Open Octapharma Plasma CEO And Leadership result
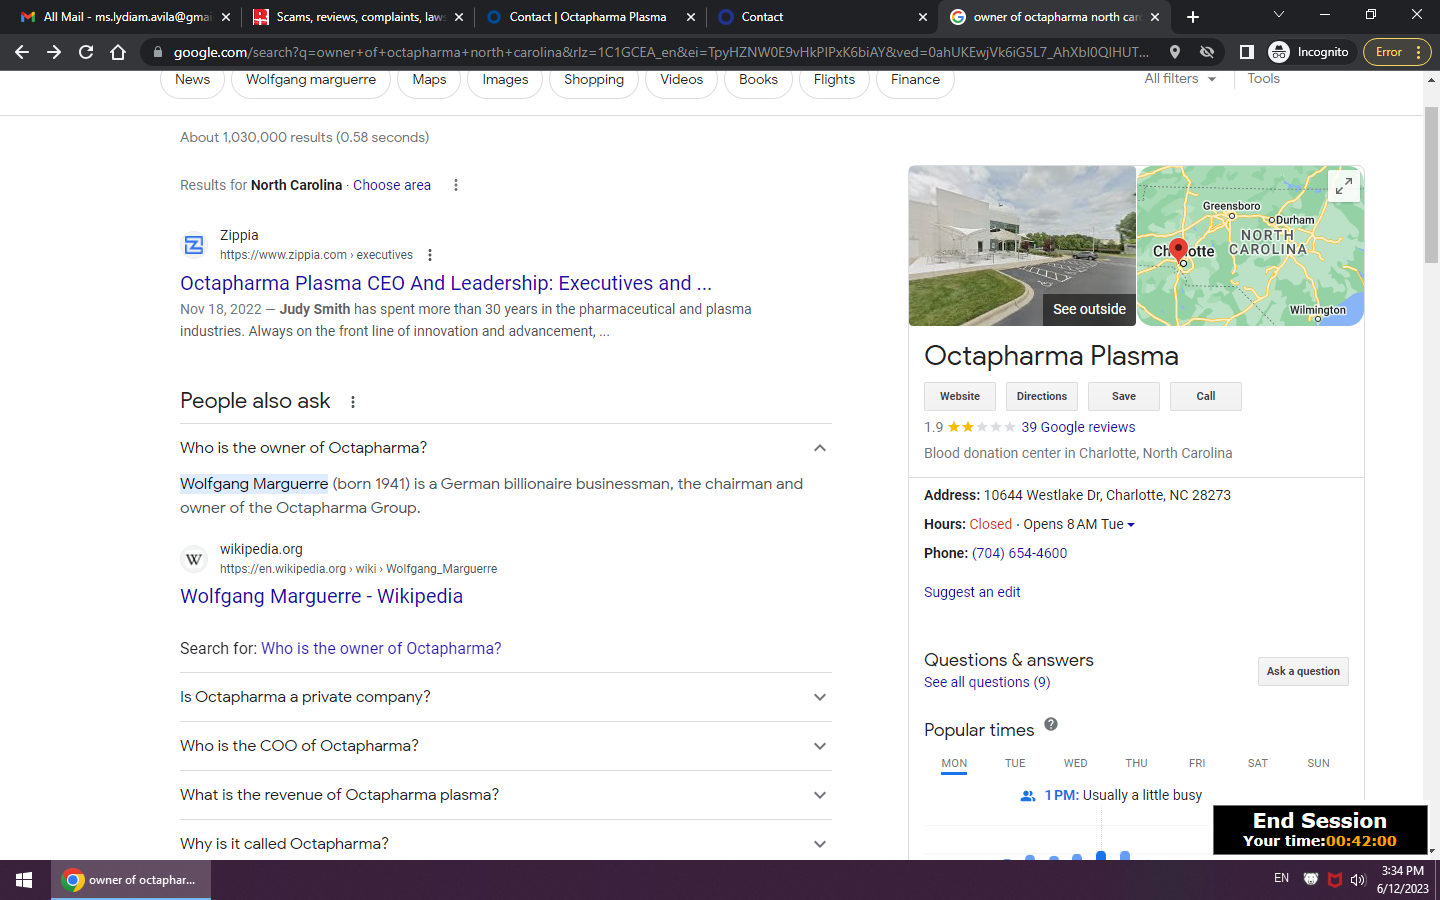 coord(446,283)
